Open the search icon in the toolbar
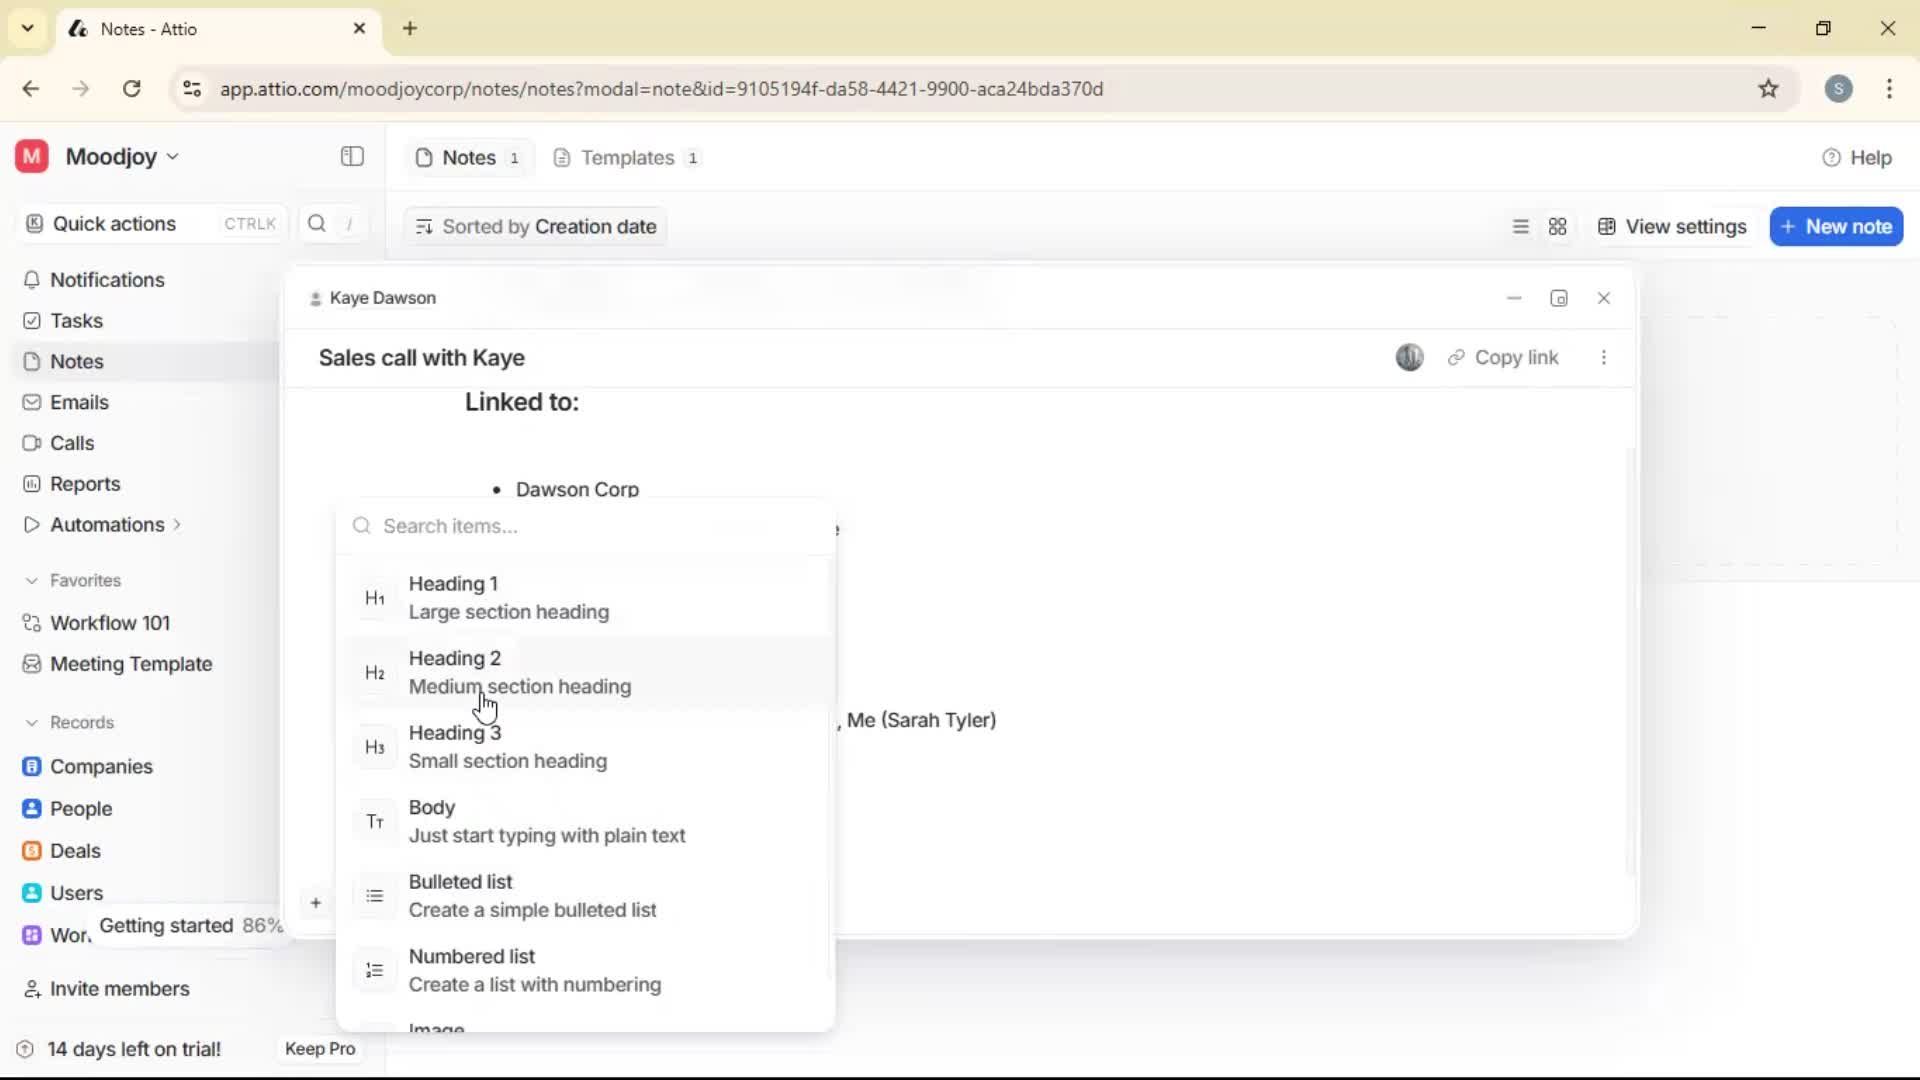This screenshot has width=1920, height=1080. pos(316,223)
